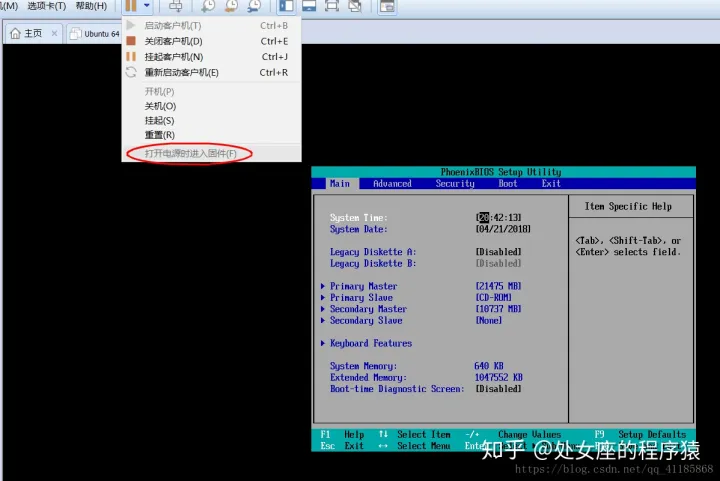Expand the Secondary Master entry
720x481 pixels.
(364, 309)
